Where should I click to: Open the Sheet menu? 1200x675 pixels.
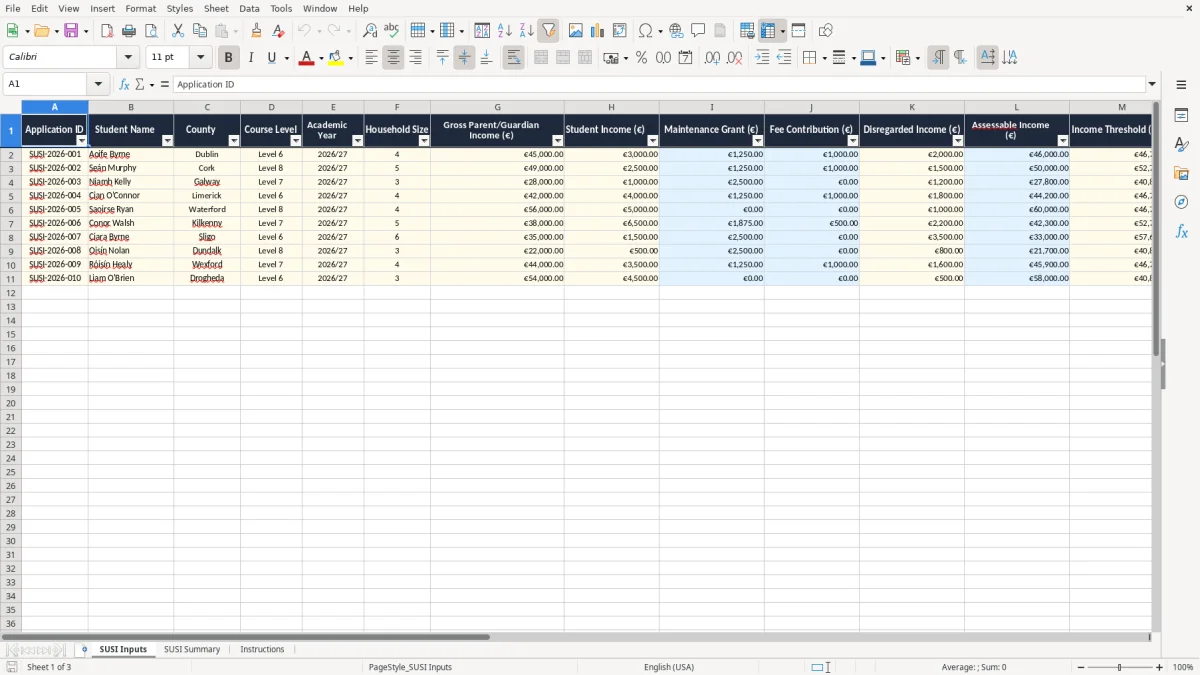217,8
